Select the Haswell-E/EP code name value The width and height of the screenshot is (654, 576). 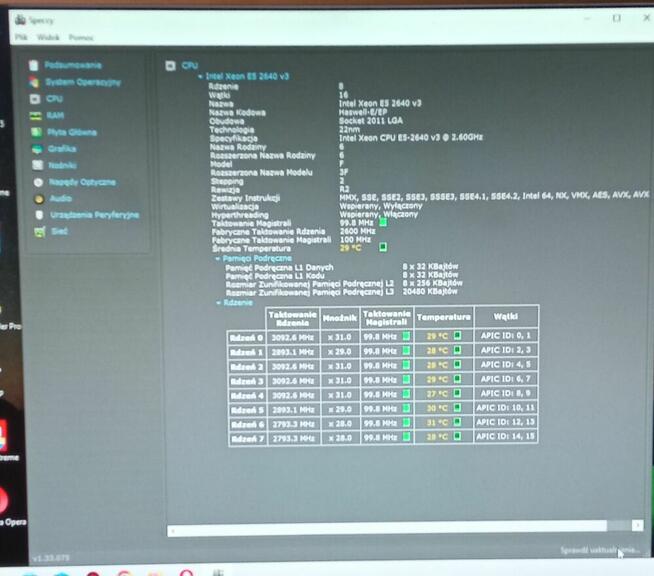[x=363, y=112]
